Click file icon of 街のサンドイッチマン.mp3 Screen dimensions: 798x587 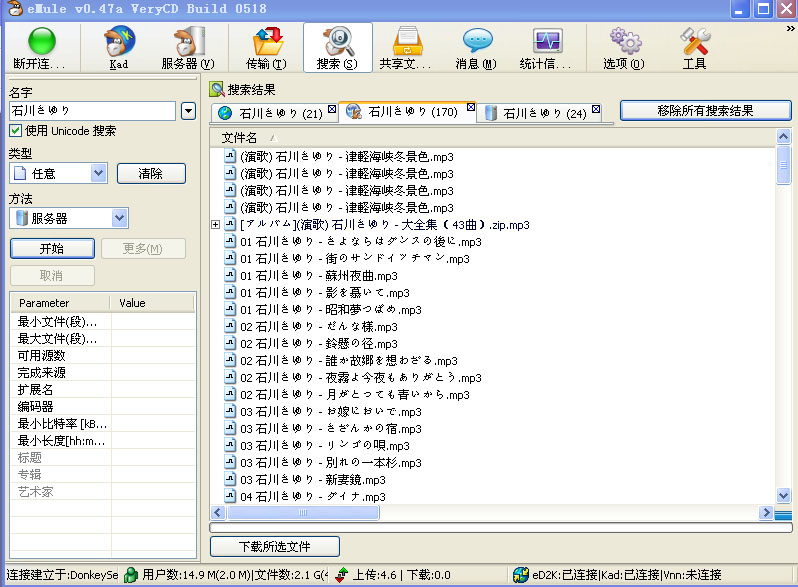230,258
